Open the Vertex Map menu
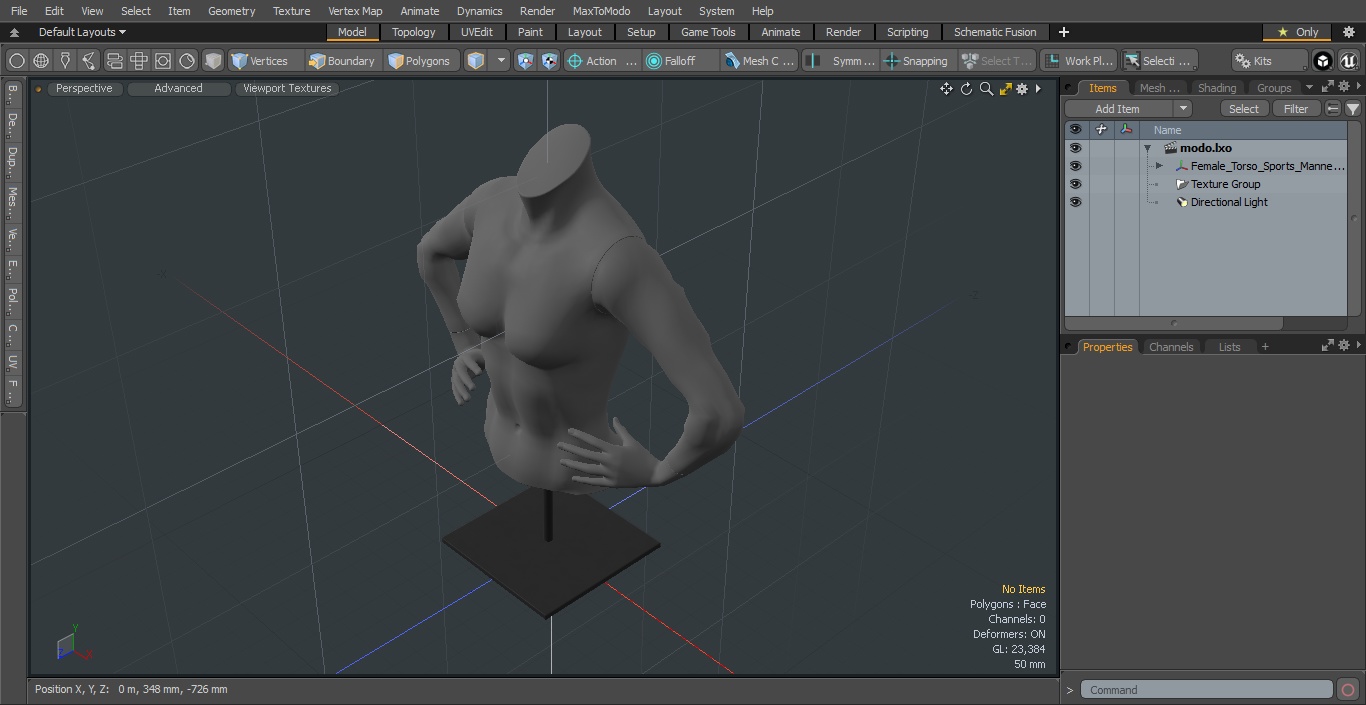Screen dimensions: 1366x705 coord(355,11)
